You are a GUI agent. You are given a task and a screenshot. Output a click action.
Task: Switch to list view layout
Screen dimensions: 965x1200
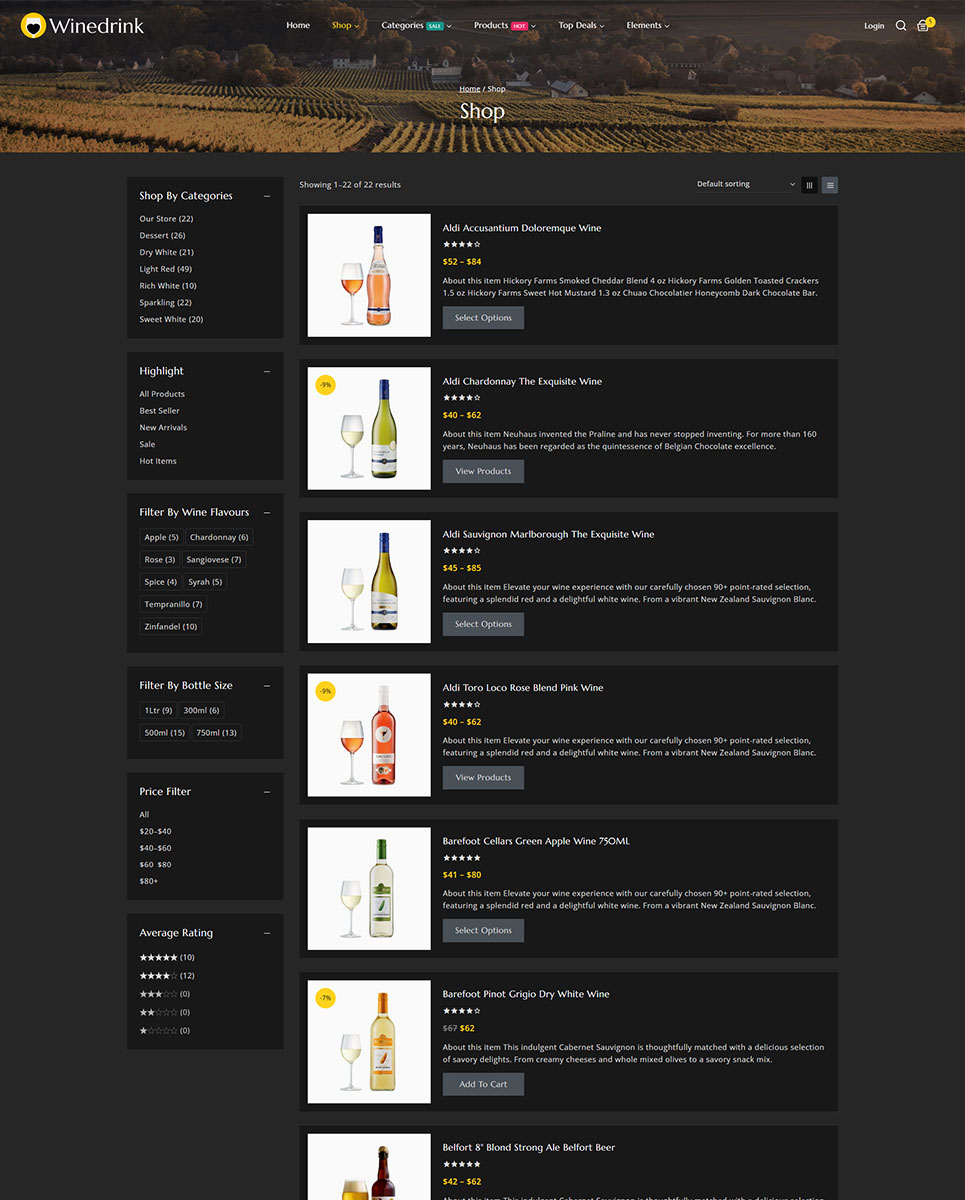pos(830,185)
